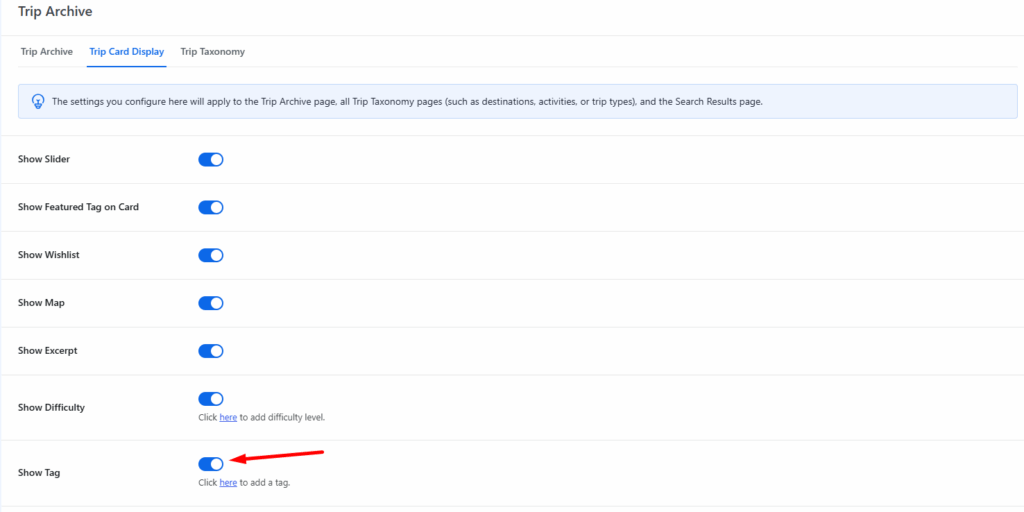Click the 'Show Wishlist' label text
This screenshot has width=1024, height=512.
click(49, 255)
